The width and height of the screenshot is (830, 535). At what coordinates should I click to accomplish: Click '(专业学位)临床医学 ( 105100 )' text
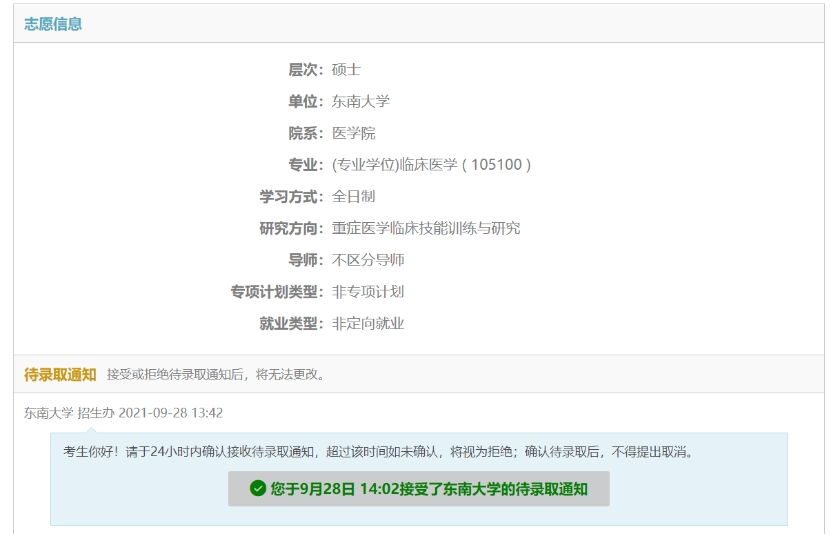coord(431,165)
